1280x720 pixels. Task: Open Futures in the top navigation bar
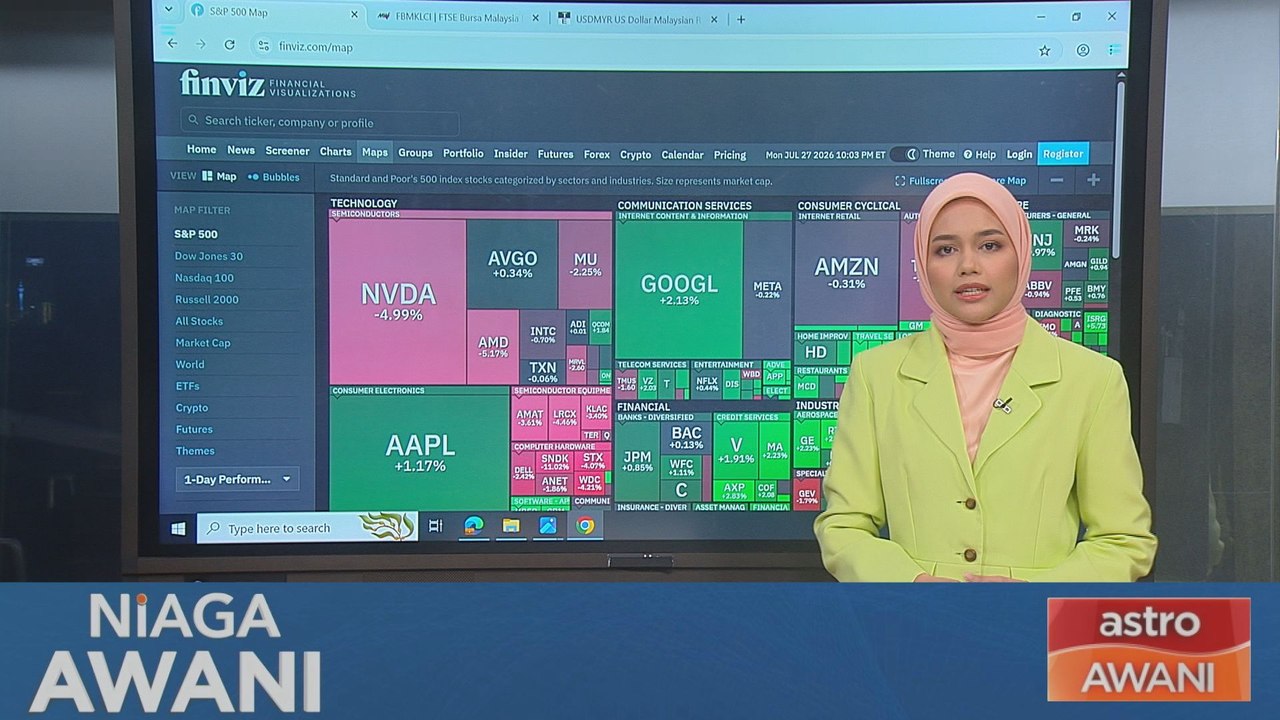(x=555, y=154)
